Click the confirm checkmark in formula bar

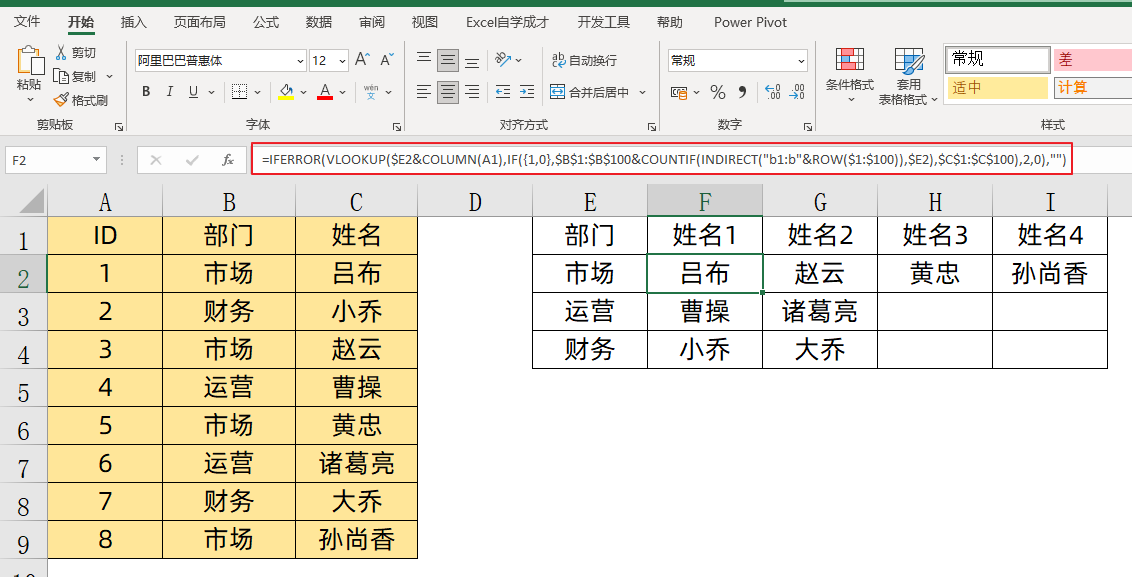tap(192, 160)
